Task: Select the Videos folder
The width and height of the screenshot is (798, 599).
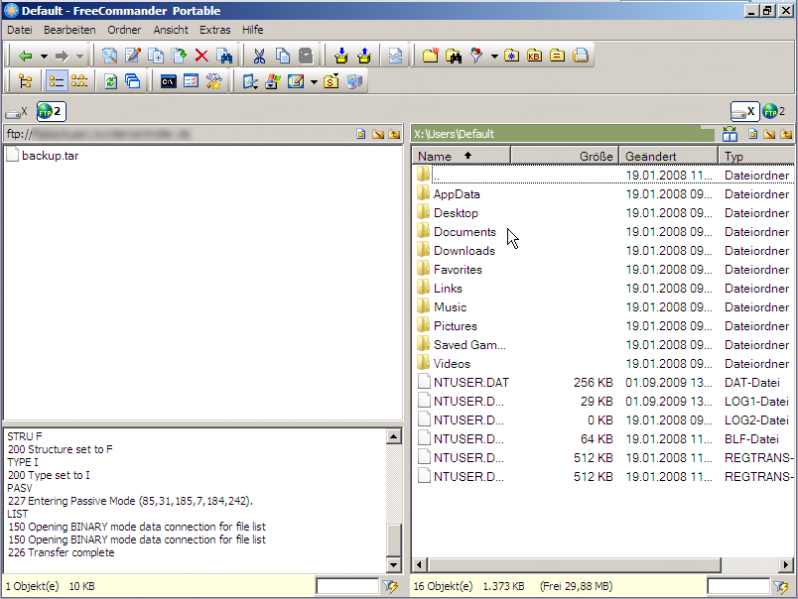Action: tap(451, 363)
